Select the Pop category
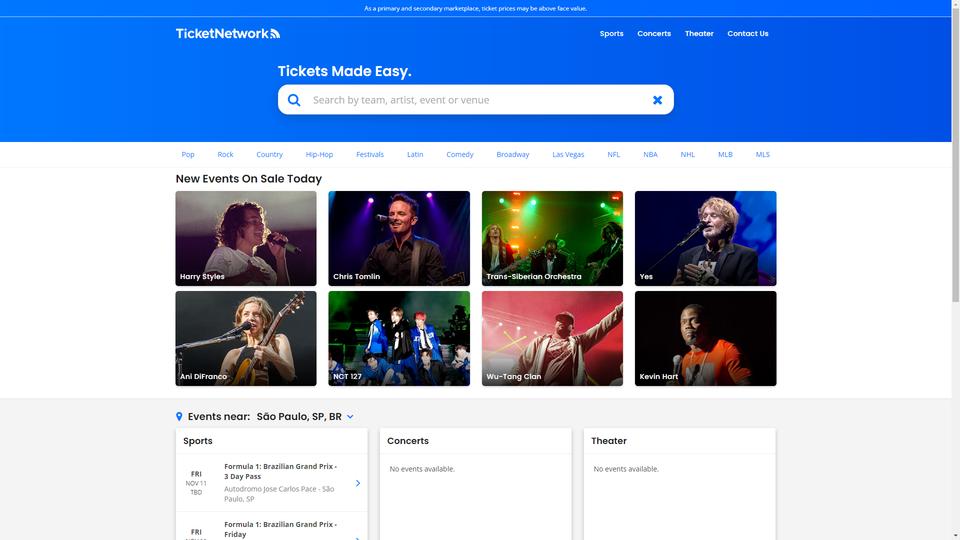Image resolution: width=960 pixels, height=540 pixels. click(x=188, y=154)
